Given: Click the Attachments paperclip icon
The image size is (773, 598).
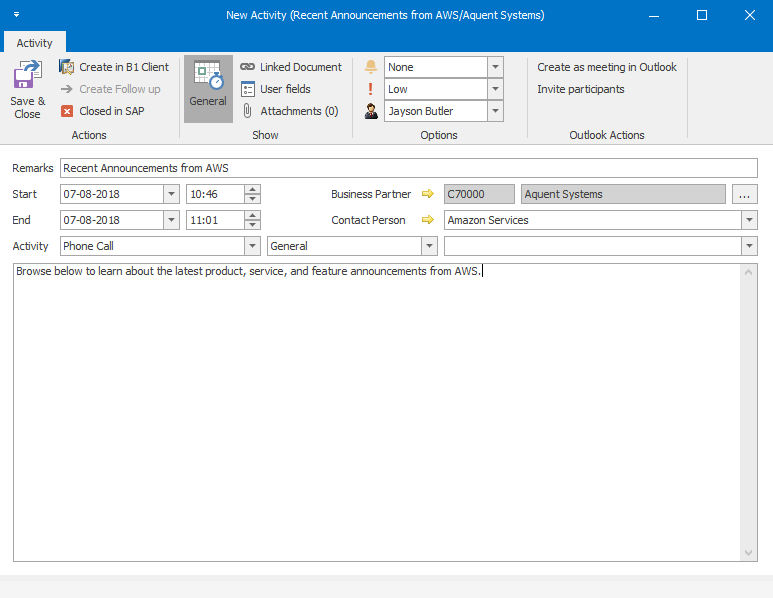Looking at the screenshot, I should [x=247, y=111].
